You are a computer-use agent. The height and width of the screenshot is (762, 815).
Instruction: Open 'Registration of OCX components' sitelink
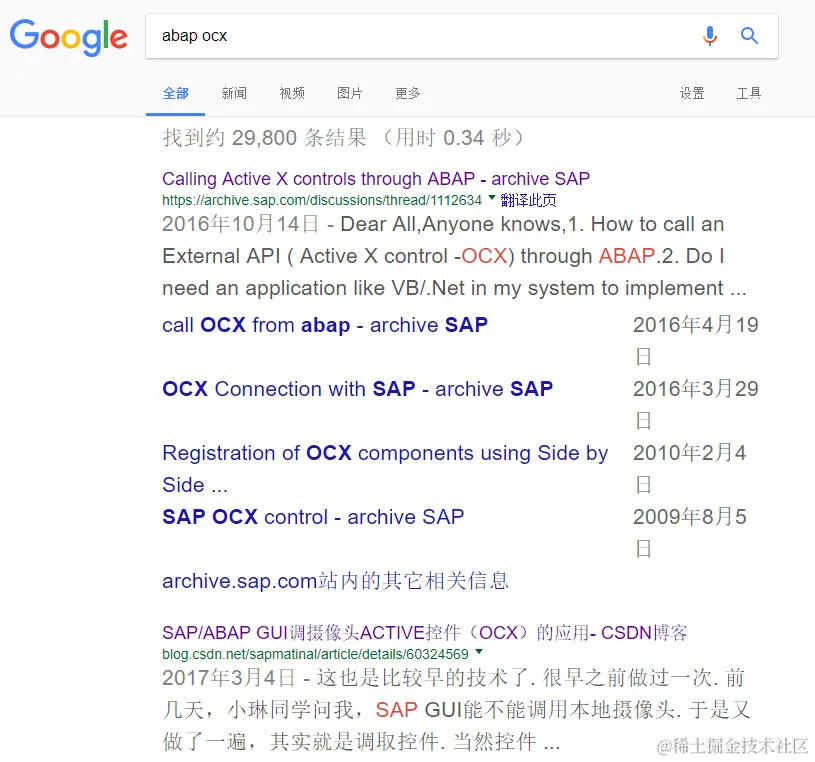pos(385,469)
